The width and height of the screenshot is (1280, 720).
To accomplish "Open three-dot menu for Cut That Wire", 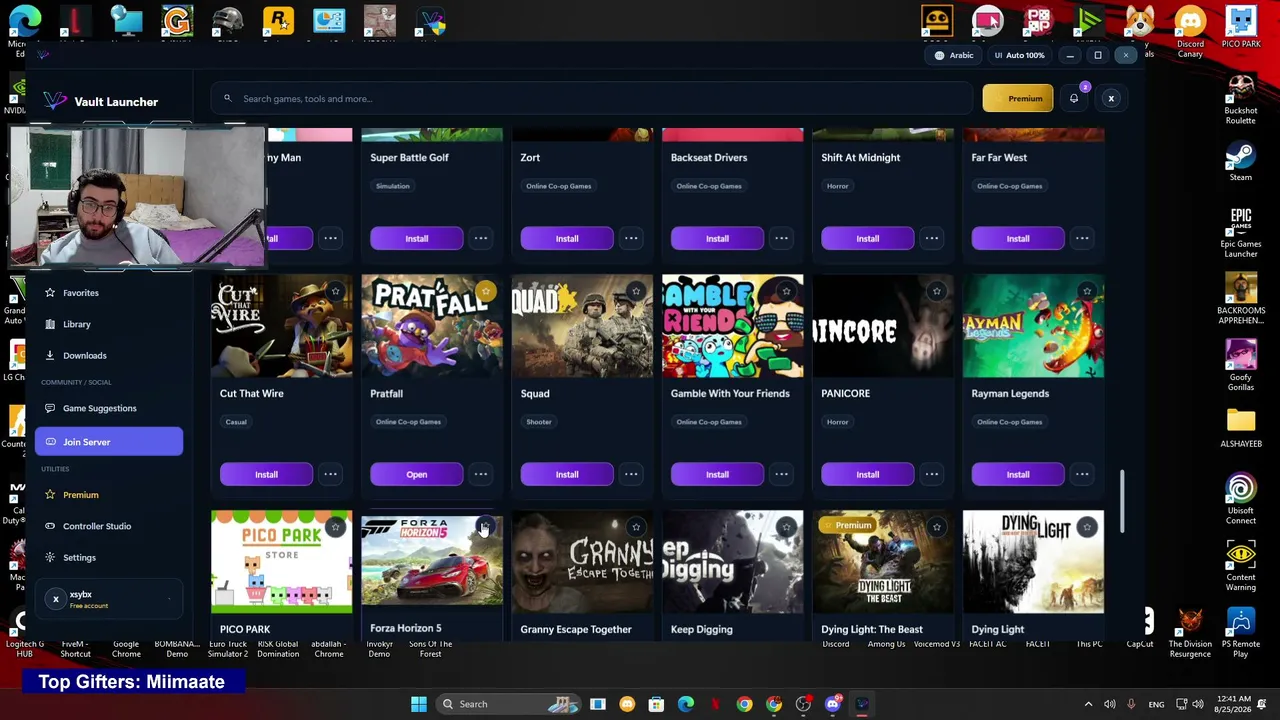I will pyautogui.click(x=330, y=474).
